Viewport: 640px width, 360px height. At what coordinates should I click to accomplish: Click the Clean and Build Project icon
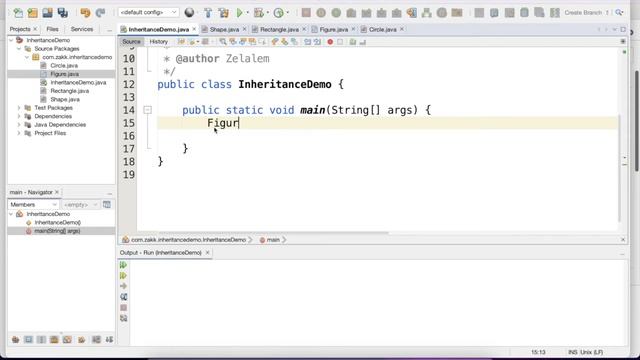[223, 13]
